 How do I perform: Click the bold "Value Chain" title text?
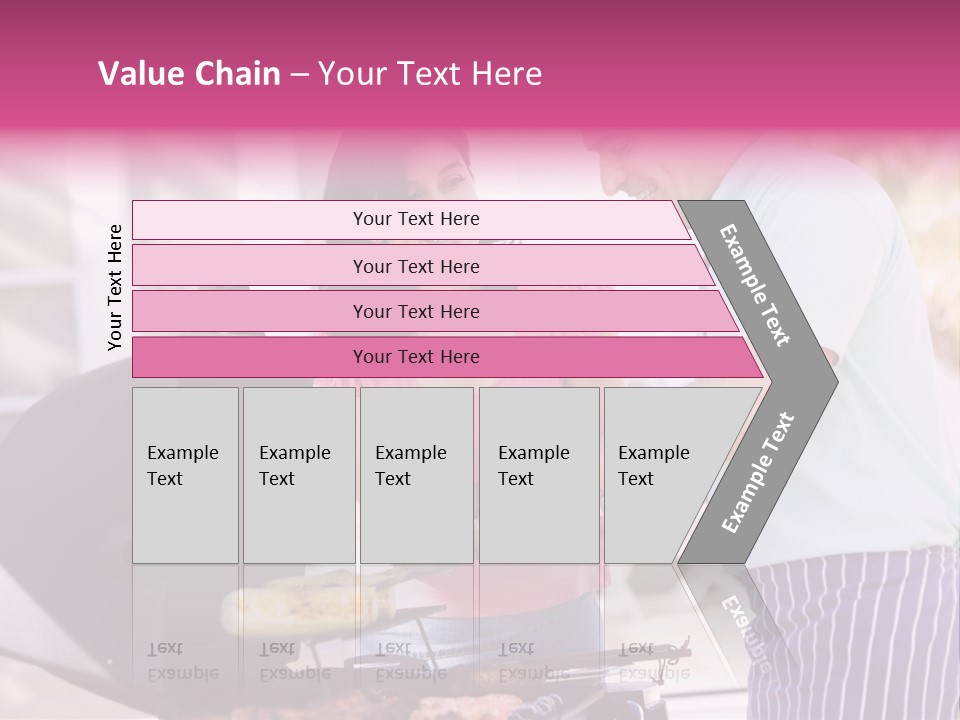[x=189, y=74]
